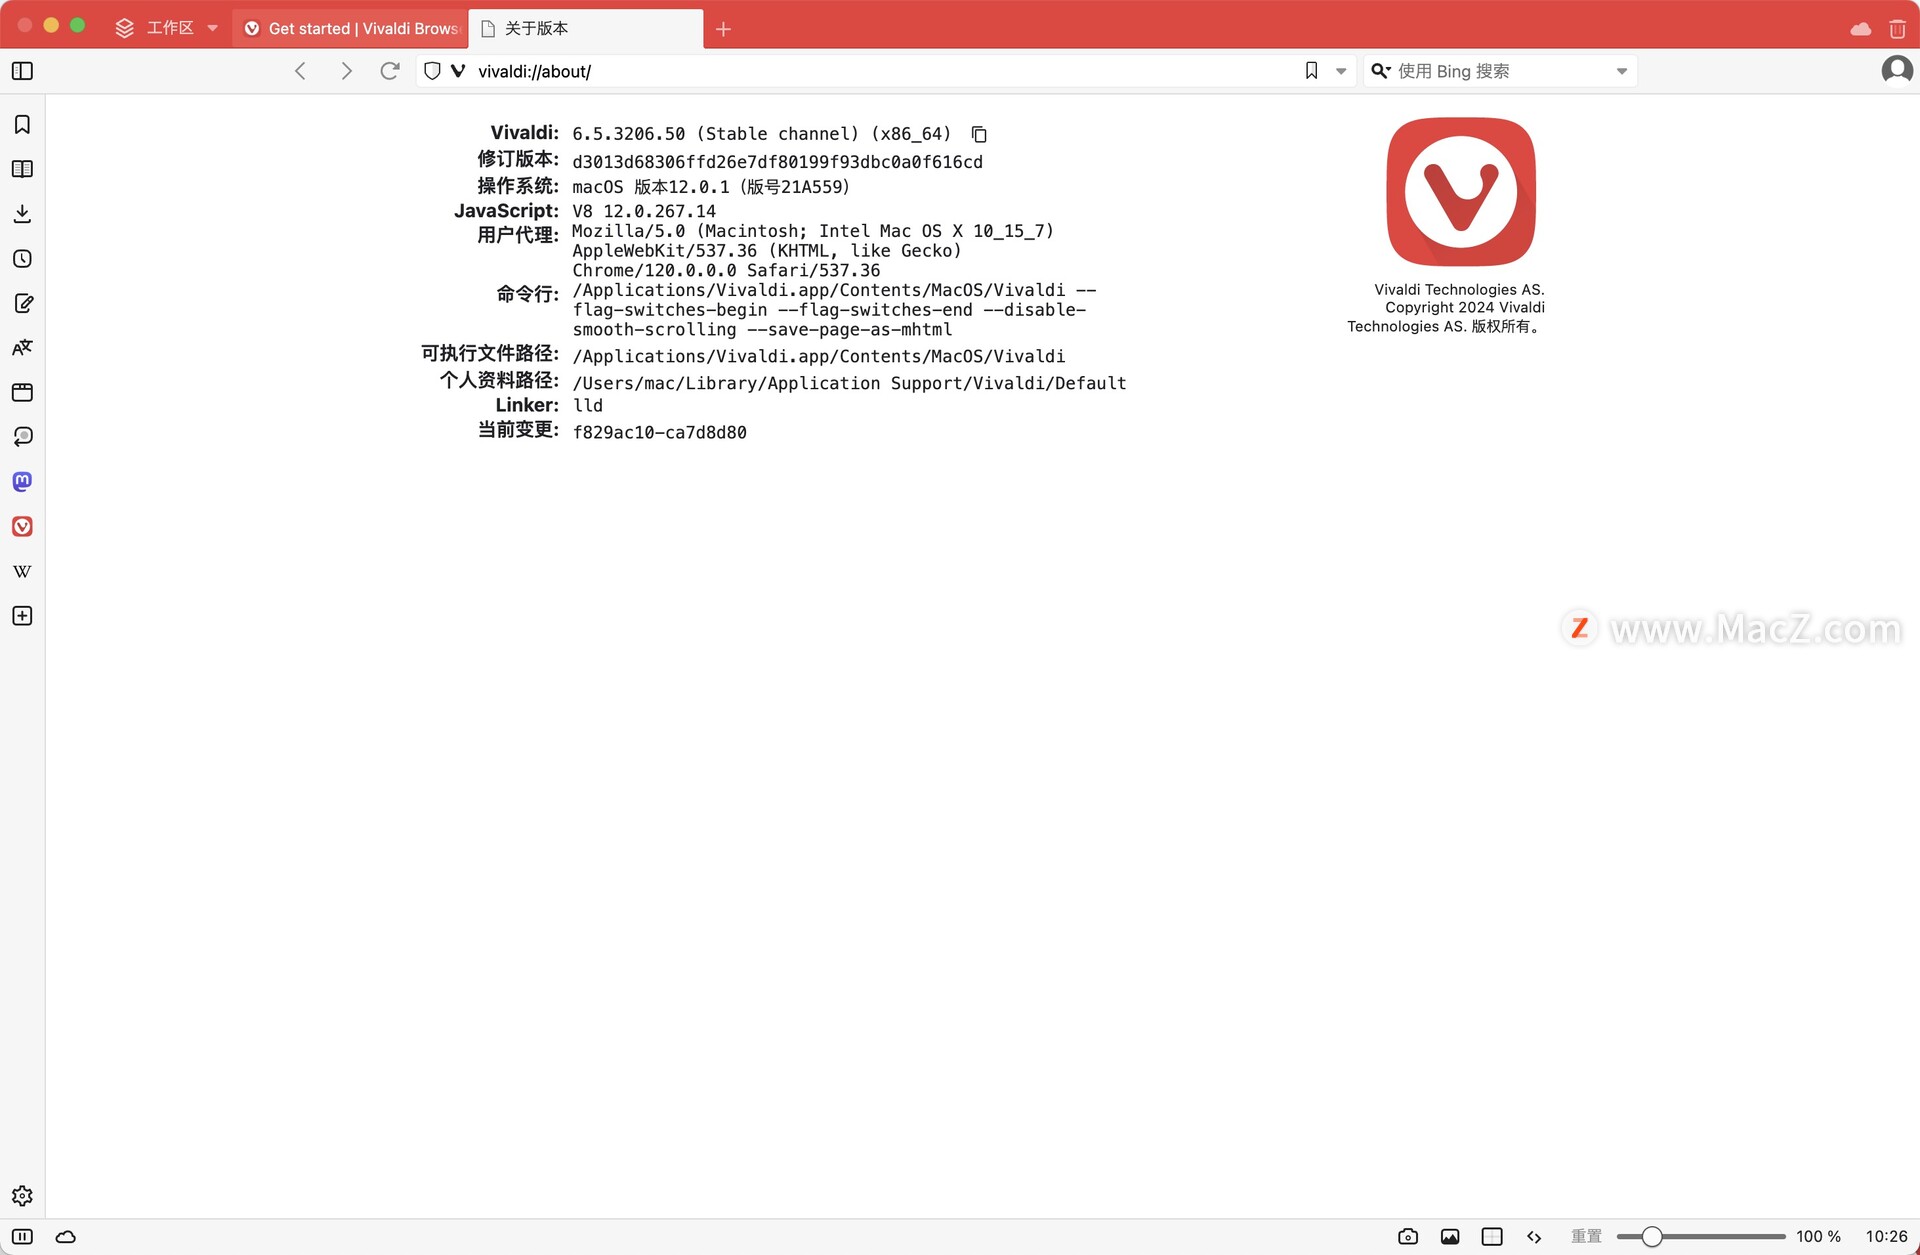
Task: Open the tracker blocker shield icon
Action: 432,71
